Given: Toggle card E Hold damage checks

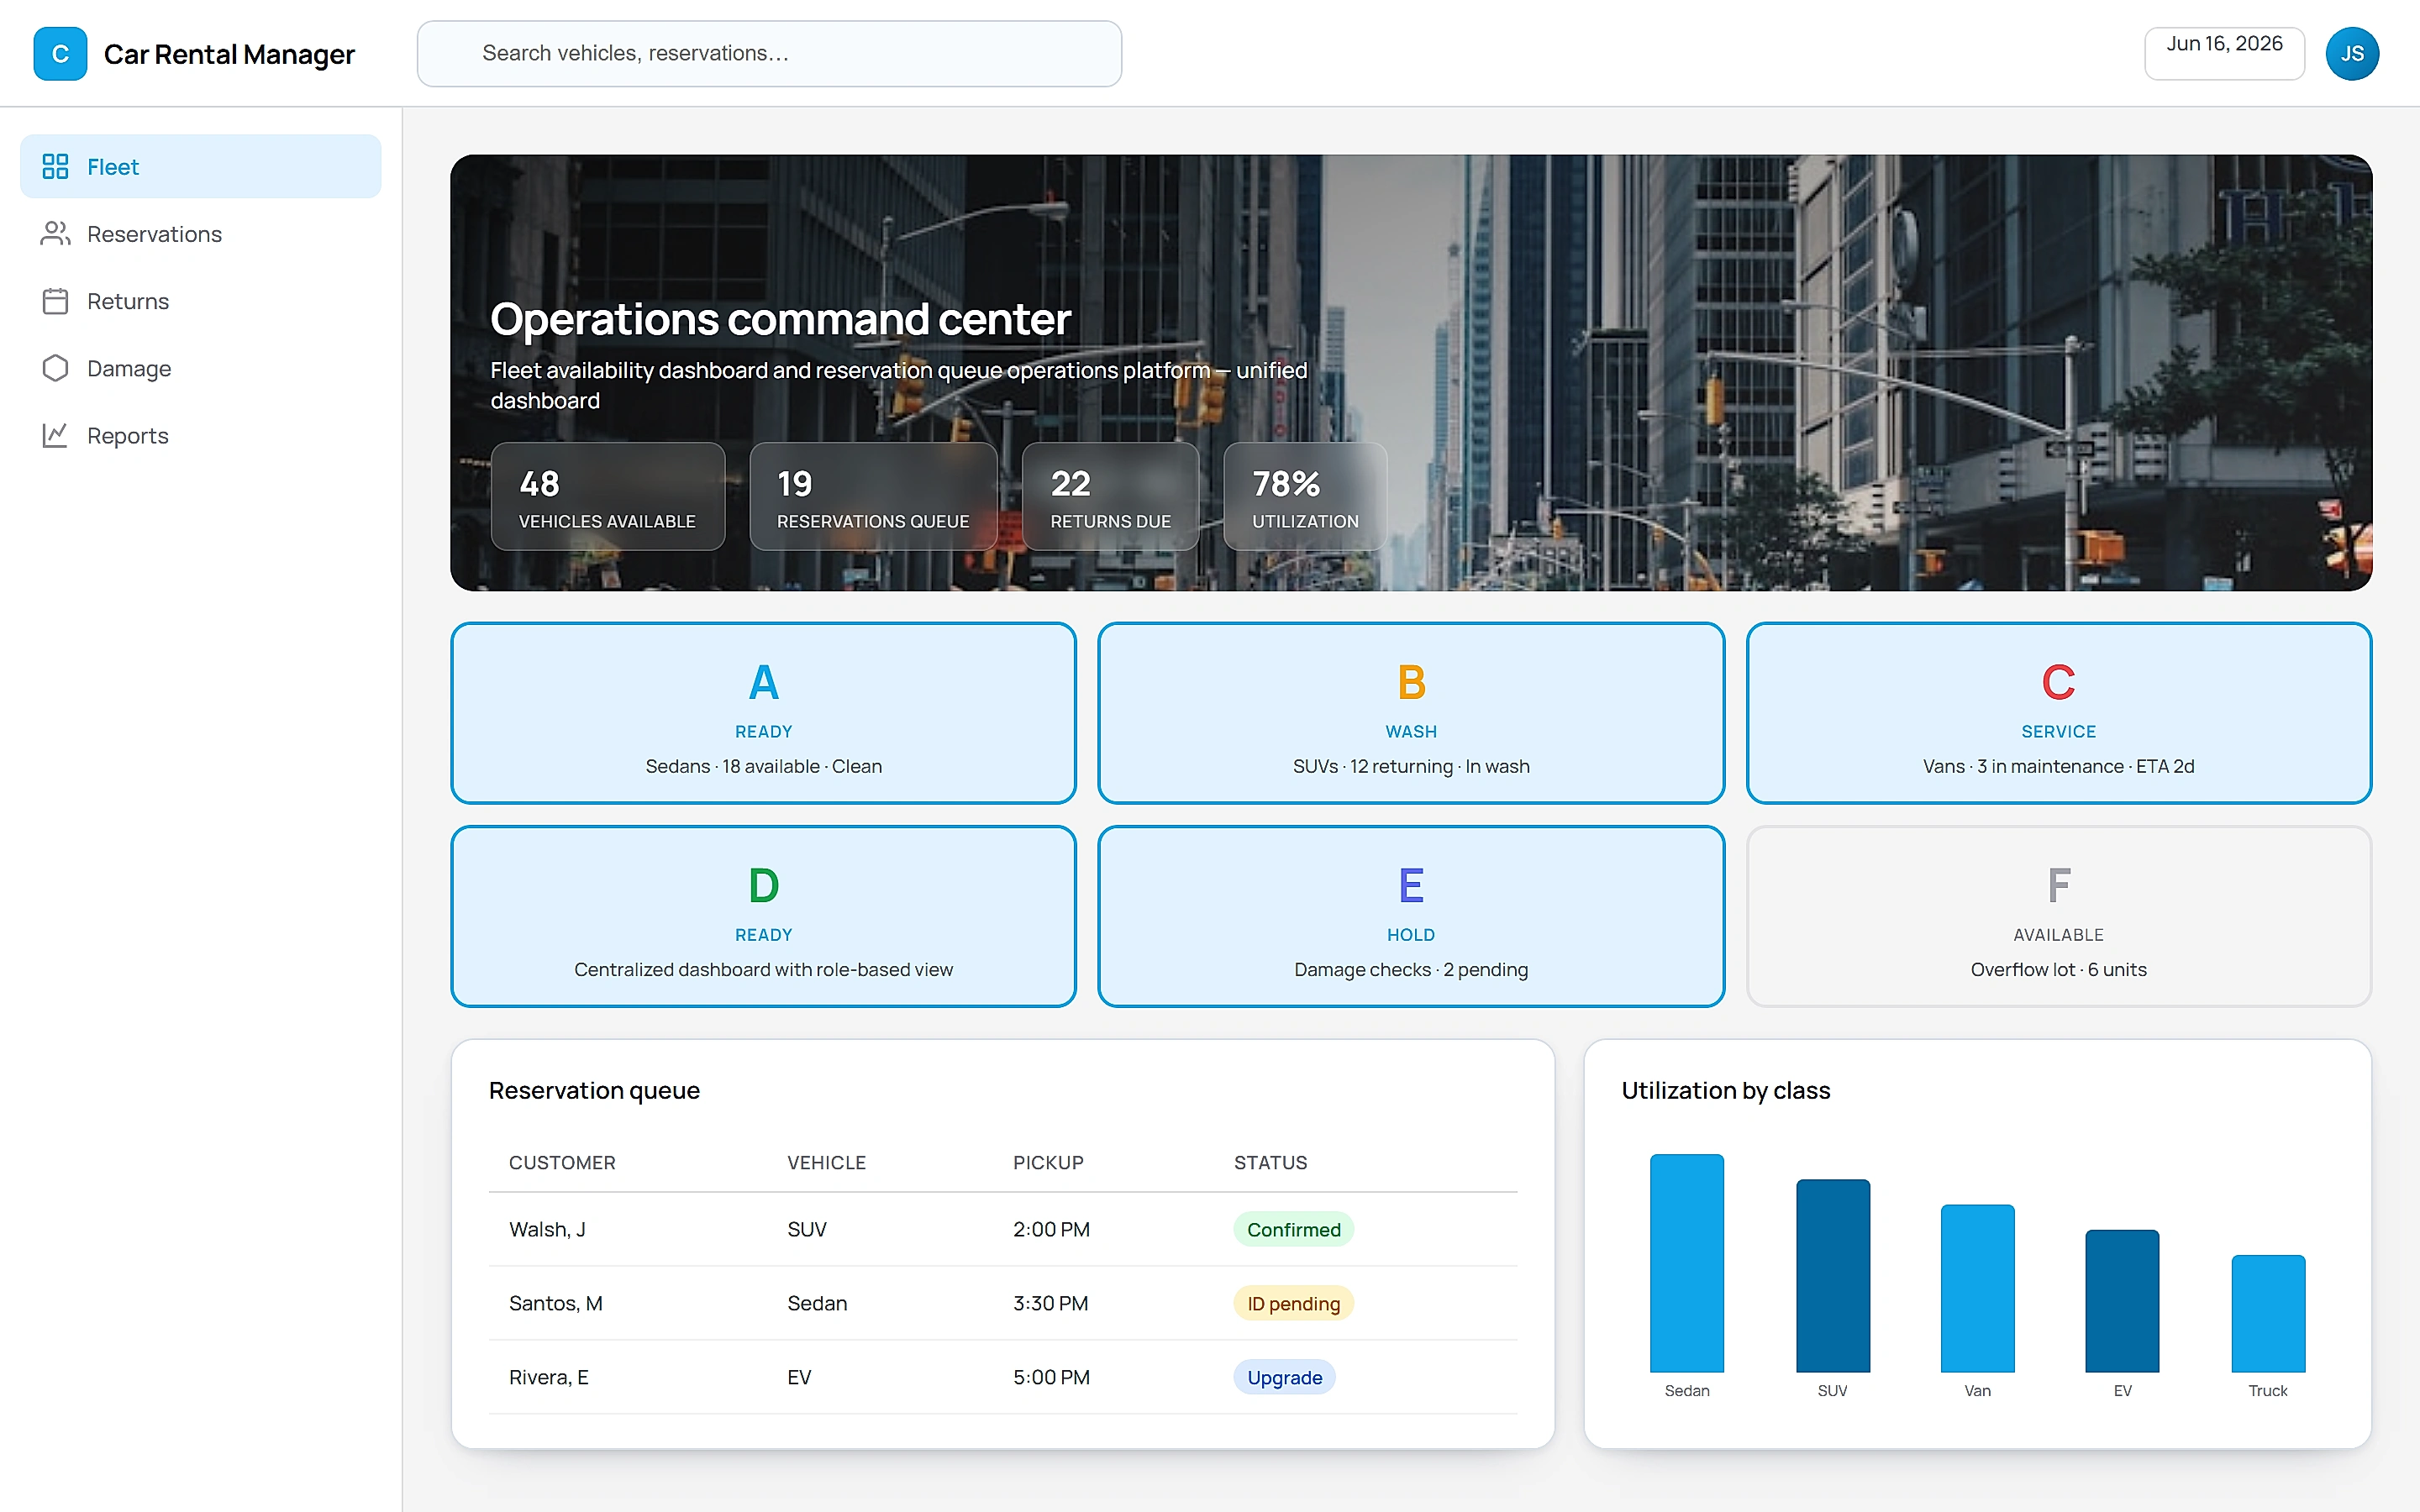Looking at the screenshot, I should click(x=1411, y=916).
